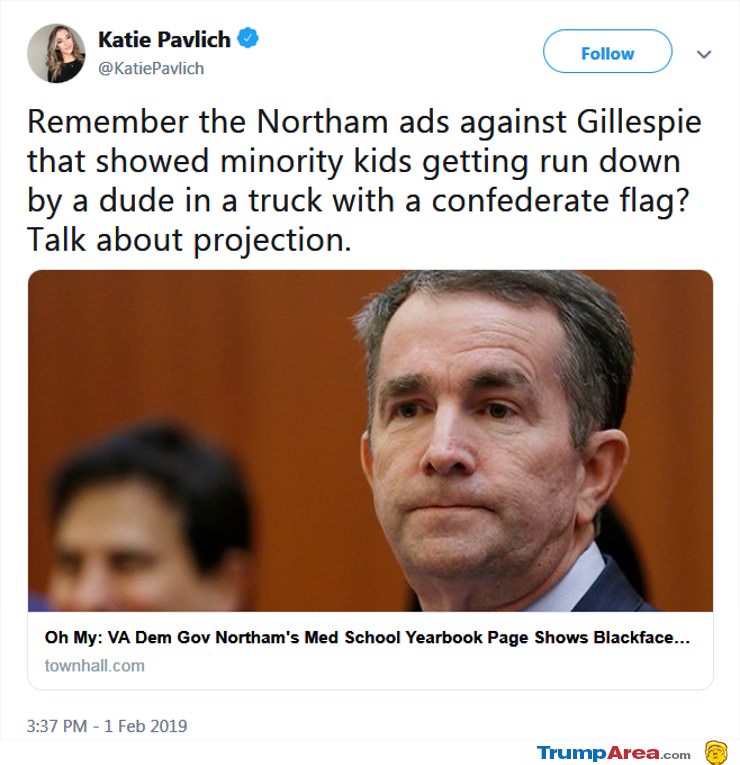Click the cartoon head watermark icon

point(716,752)
